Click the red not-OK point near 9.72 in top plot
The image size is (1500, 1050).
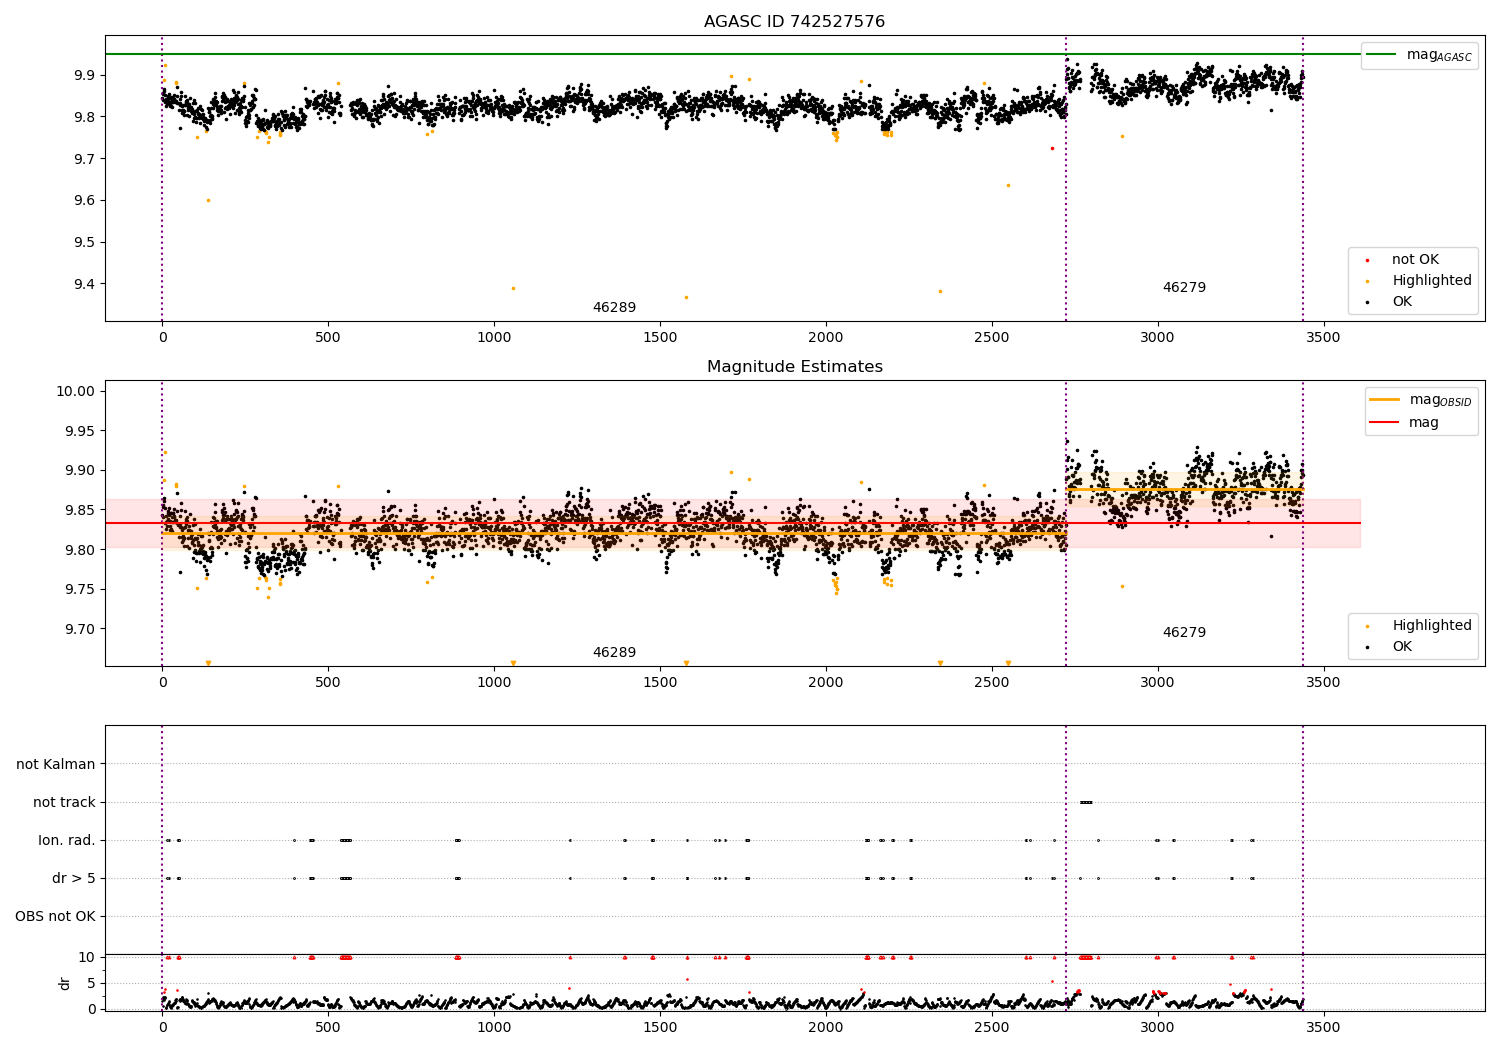[1052, 148]
